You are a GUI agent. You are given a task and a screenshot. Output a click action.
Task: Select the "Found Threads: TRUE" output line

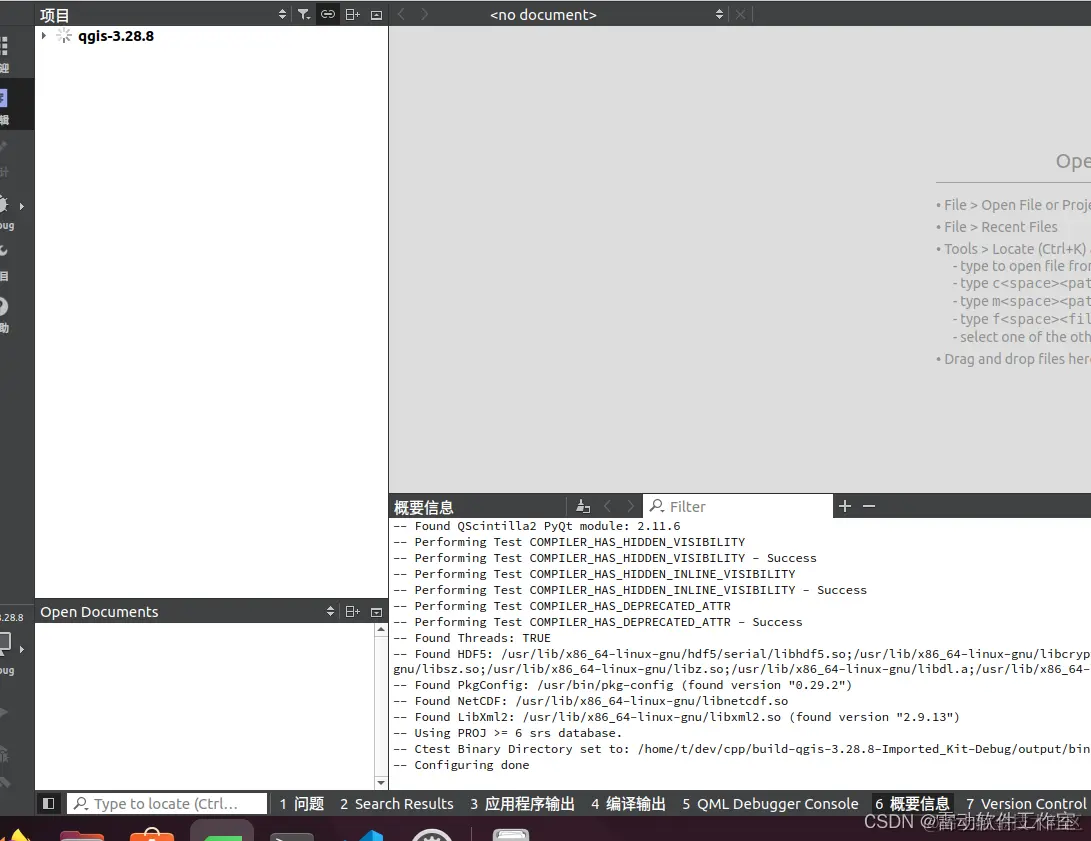point(472,638)
